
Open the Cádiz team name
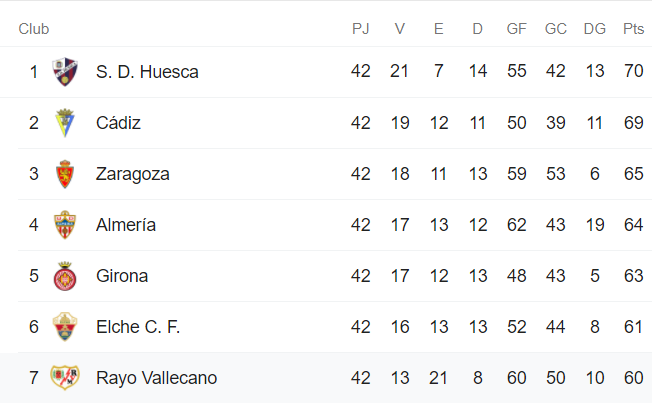click(118, 123)
